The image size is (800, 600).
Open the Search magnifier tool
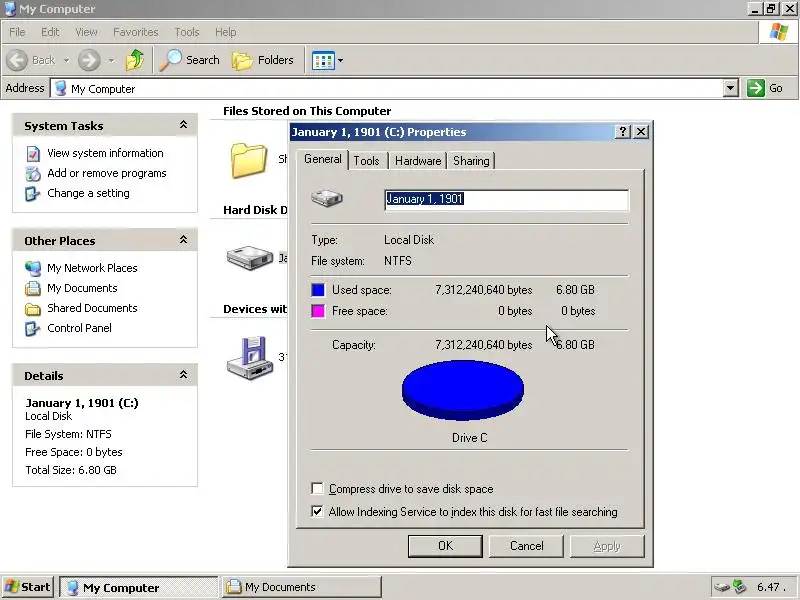coord(190,60)
